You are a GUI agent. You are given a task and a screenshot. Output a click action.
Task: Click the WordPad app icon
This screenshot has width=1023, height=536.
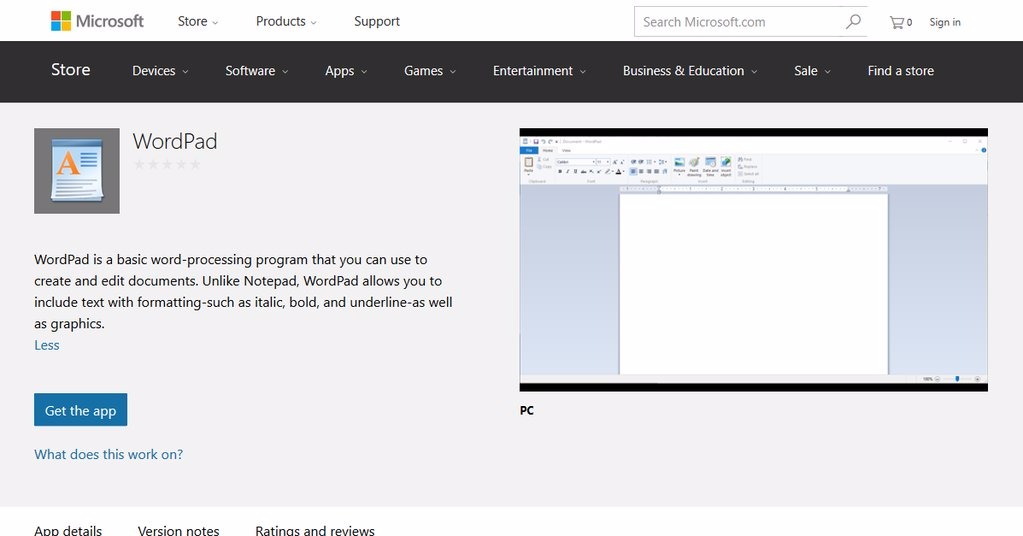pyautogui.click(x=77, y=171)
